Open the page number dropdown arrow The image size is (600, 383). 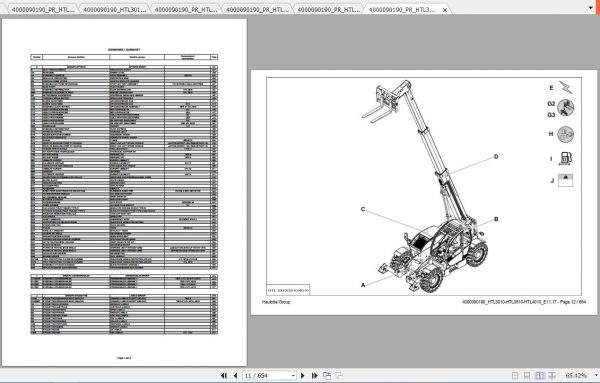click(x=293, y=376)
